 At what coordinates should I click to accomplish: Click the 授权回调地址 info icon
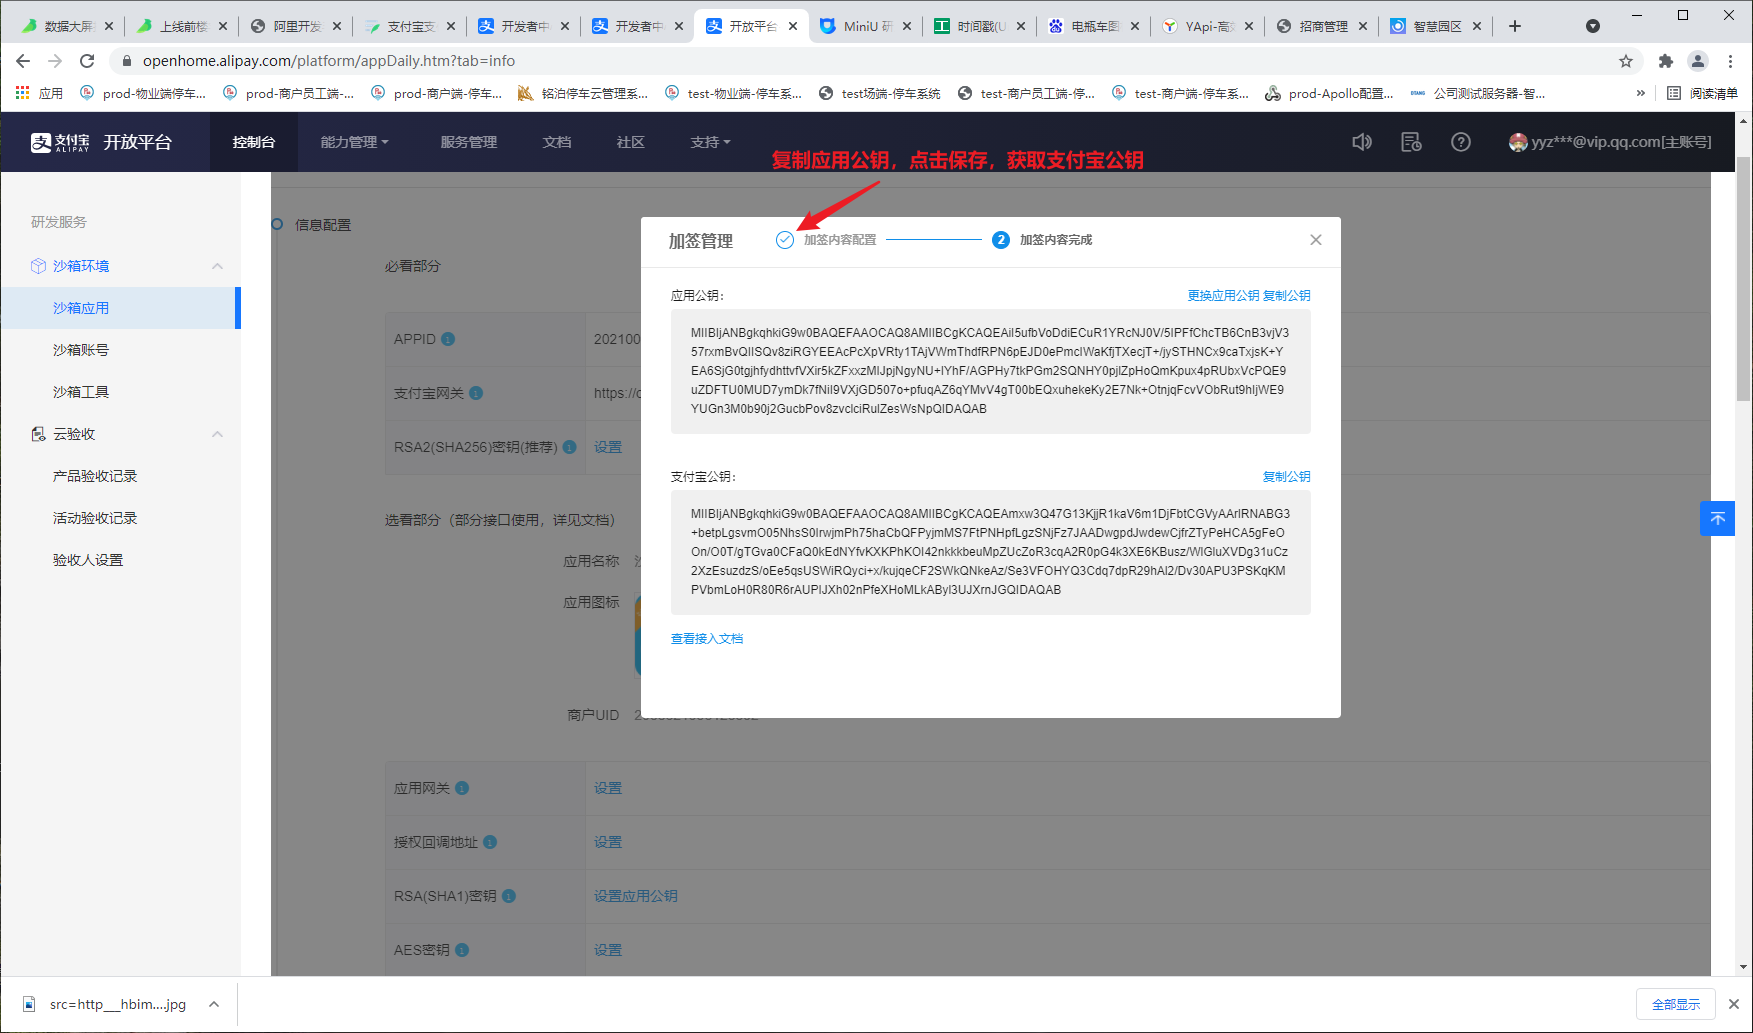click(490, 842)
